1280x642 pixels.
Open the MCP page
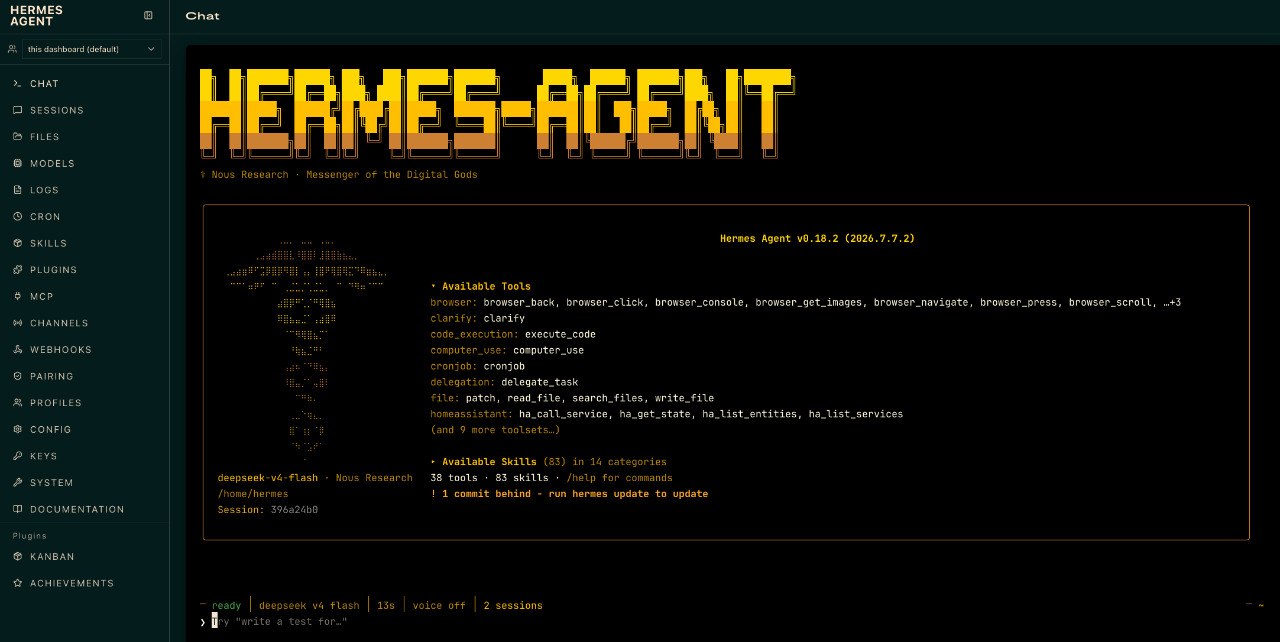85,296
